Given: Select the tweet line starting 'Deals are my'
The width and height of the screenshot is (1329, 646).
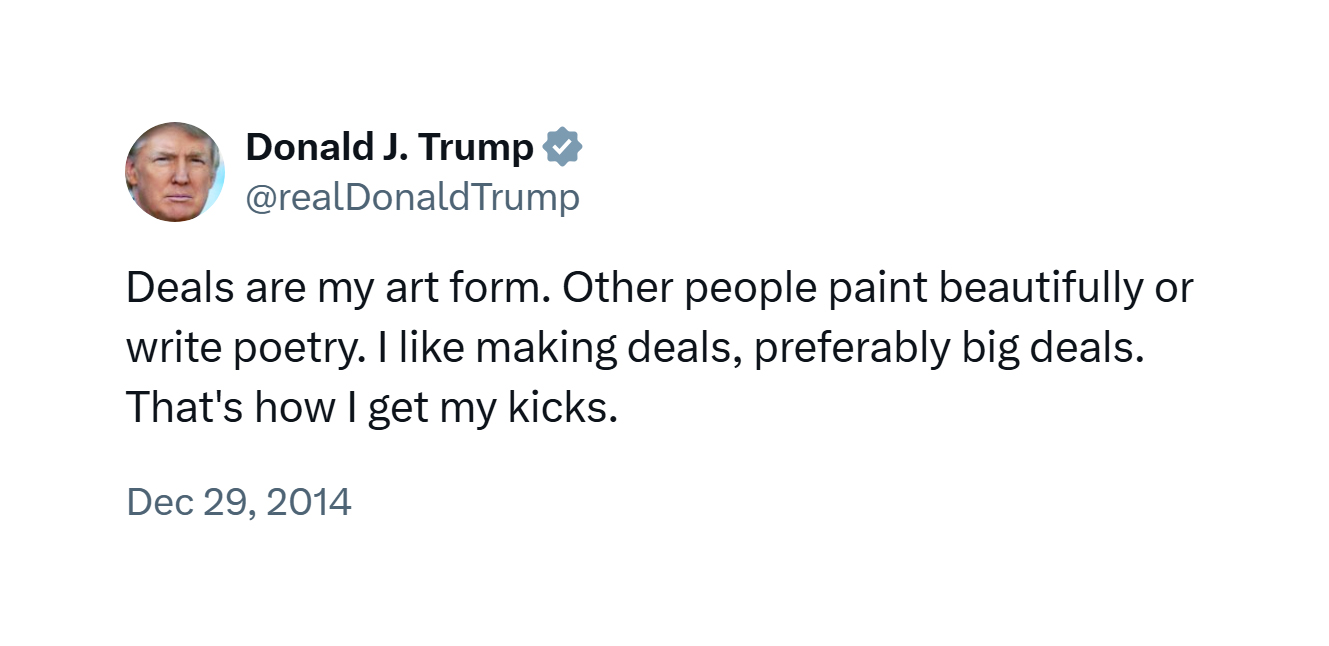Looking at the screenshot, I should tap(660, 289).
